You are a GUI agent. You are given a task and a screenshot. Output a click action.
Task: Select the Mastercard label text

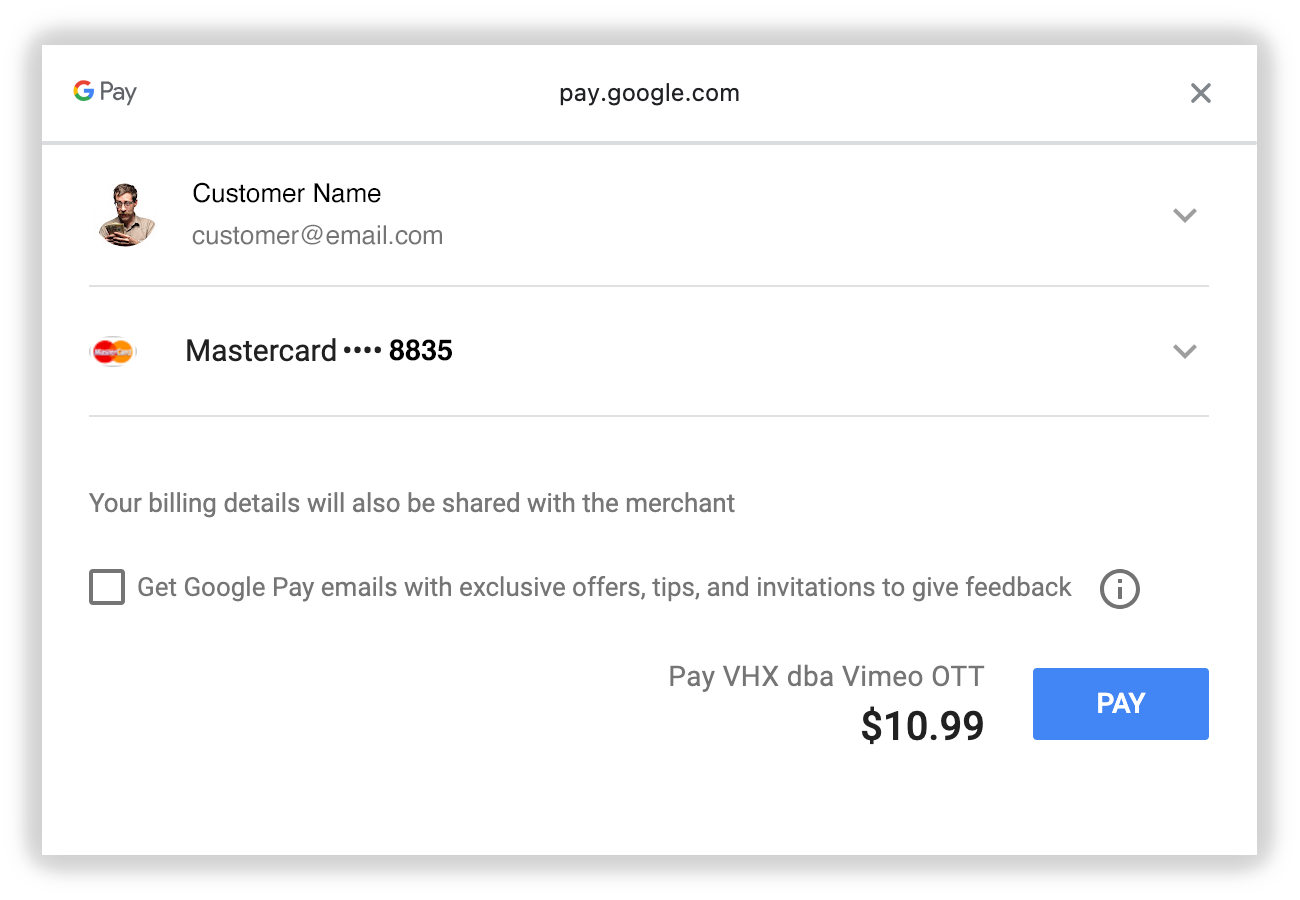(261, 351)
